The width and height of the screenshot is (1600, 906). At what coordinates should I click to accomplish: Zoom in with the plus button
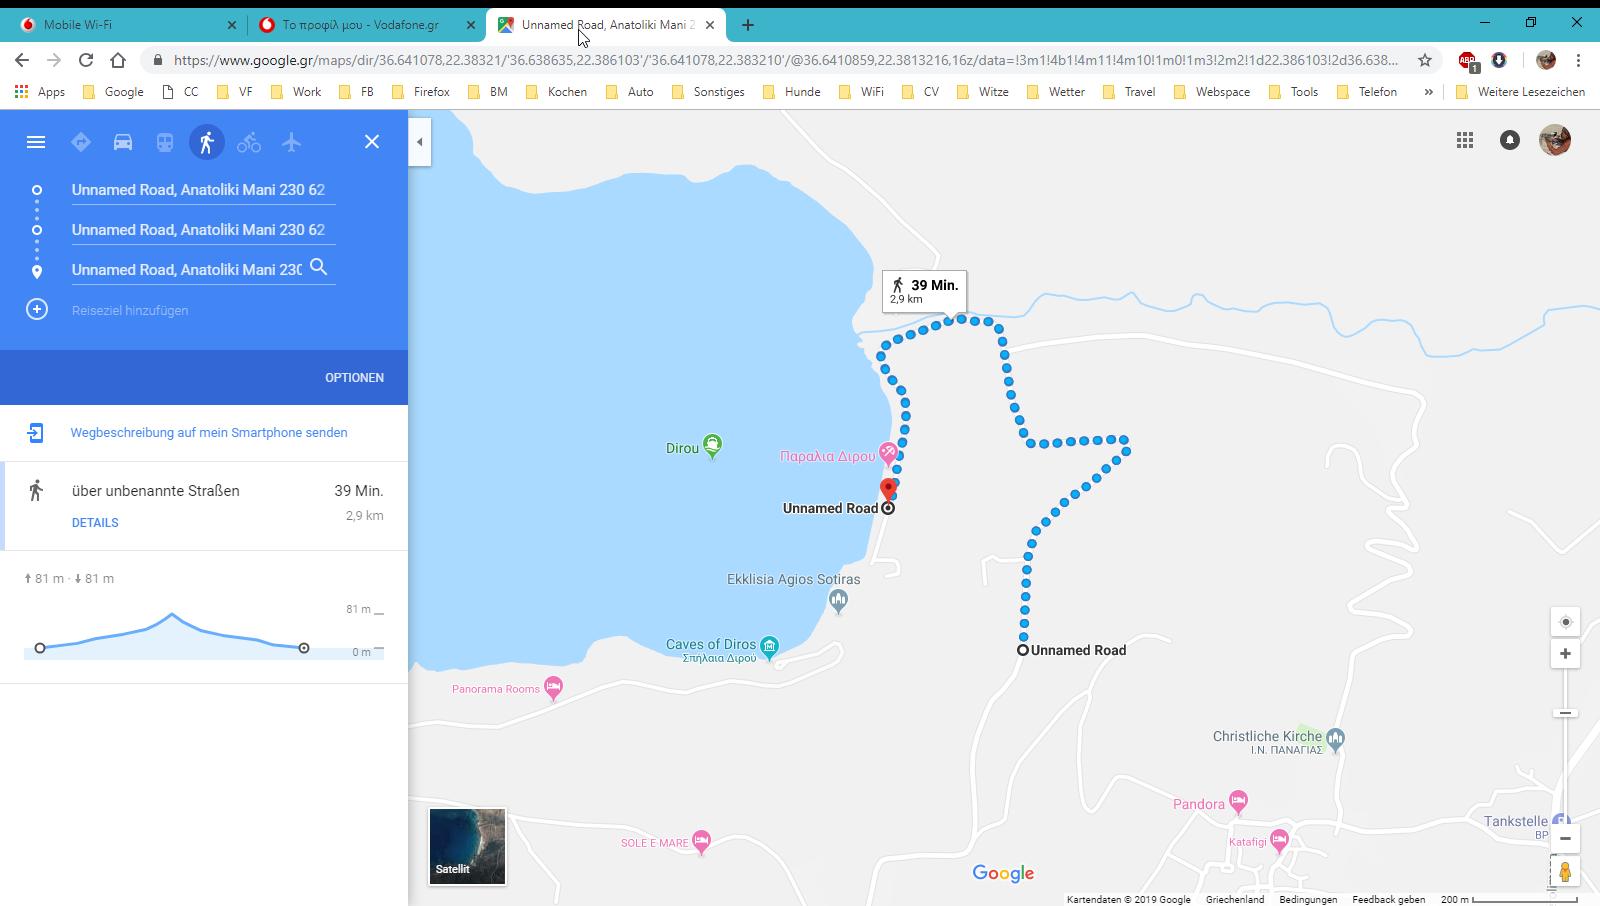tap(1566, 654)
